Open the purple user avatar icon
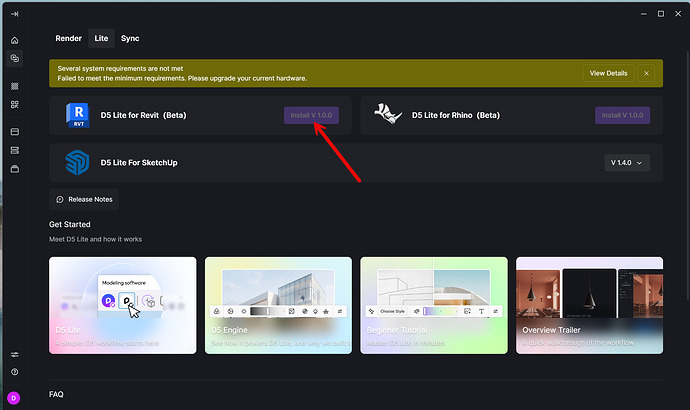Screen dimensions: 690x410 pyautogui.click(x=14, y=398)
